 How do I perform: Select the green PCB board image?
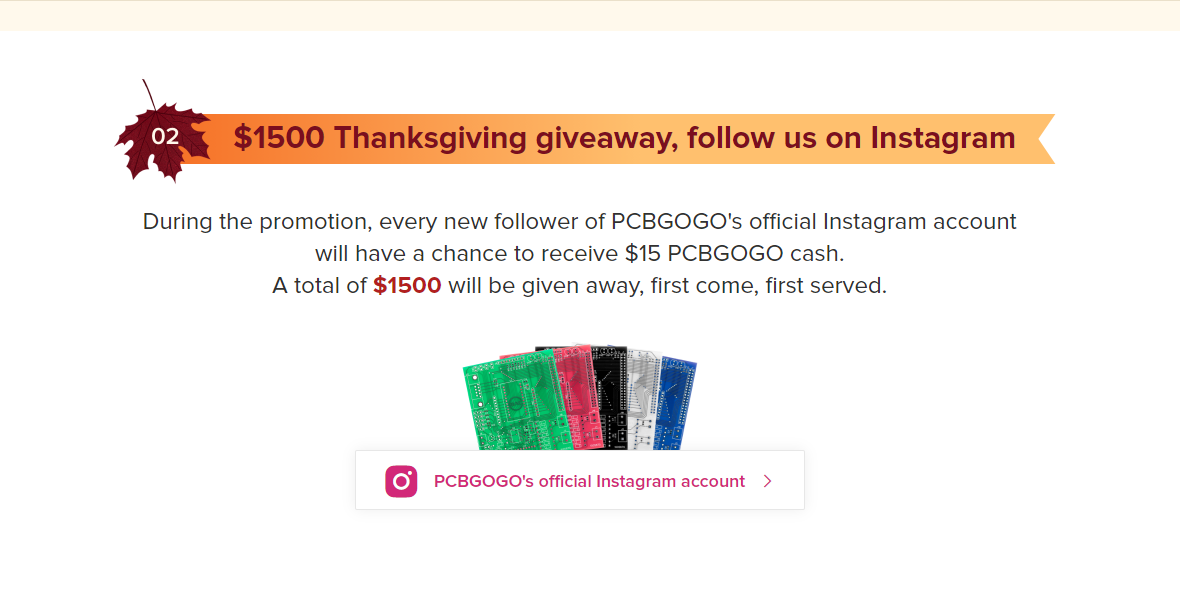(x=510, y=403)
